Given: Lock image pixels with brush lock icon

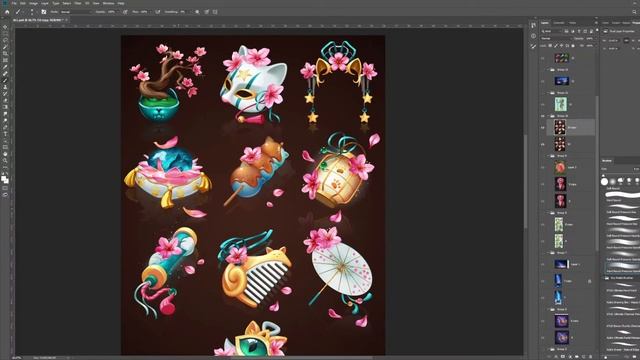Looking at the screenshot, I should tap(556, 46).
